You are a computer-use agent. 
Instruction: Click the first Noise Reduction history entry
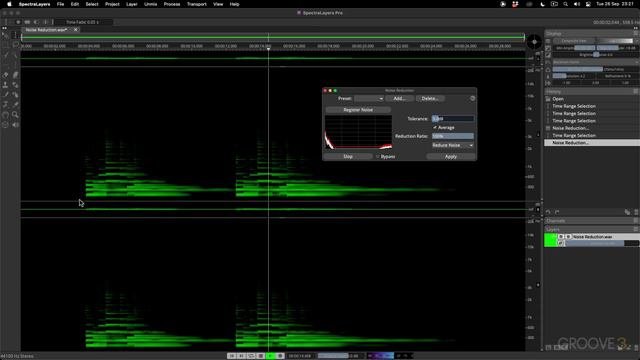click(570, 128)
